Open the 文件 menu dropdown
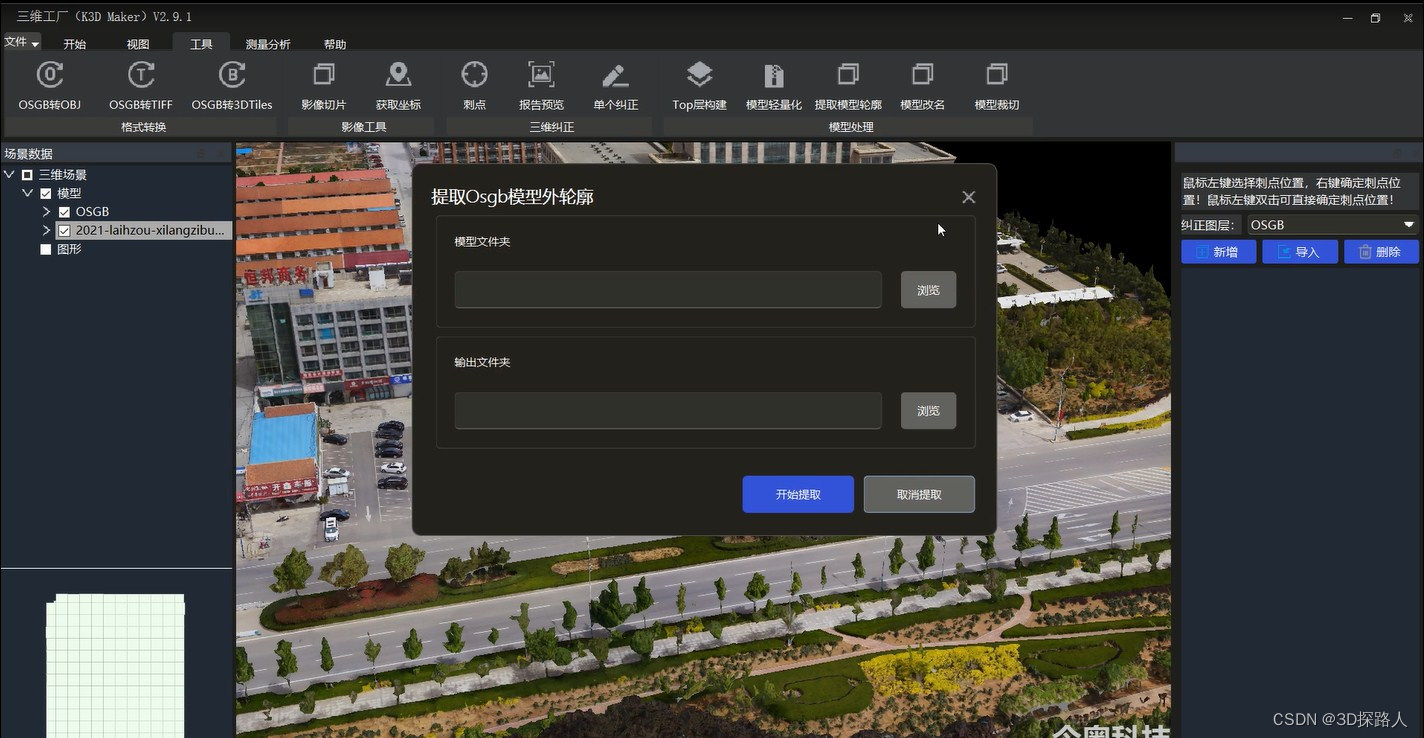This screenshot has height=738, width=1424. click(x=21, y=42)
